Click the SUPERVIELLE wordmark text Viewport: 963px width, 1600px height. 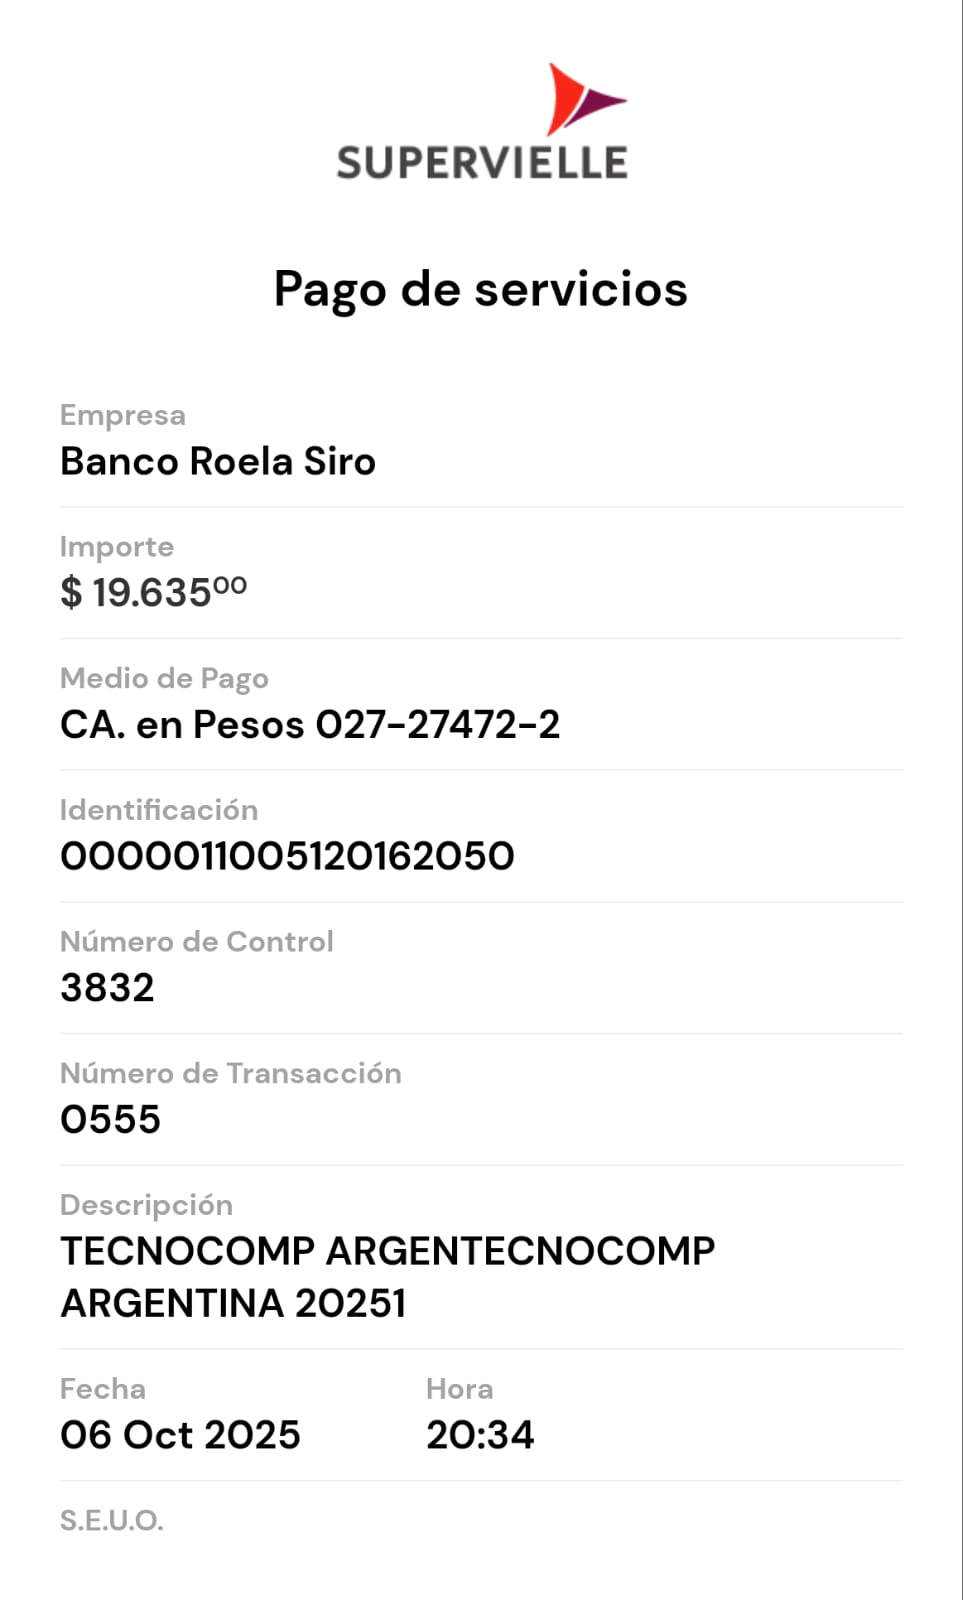pos(482,163)
